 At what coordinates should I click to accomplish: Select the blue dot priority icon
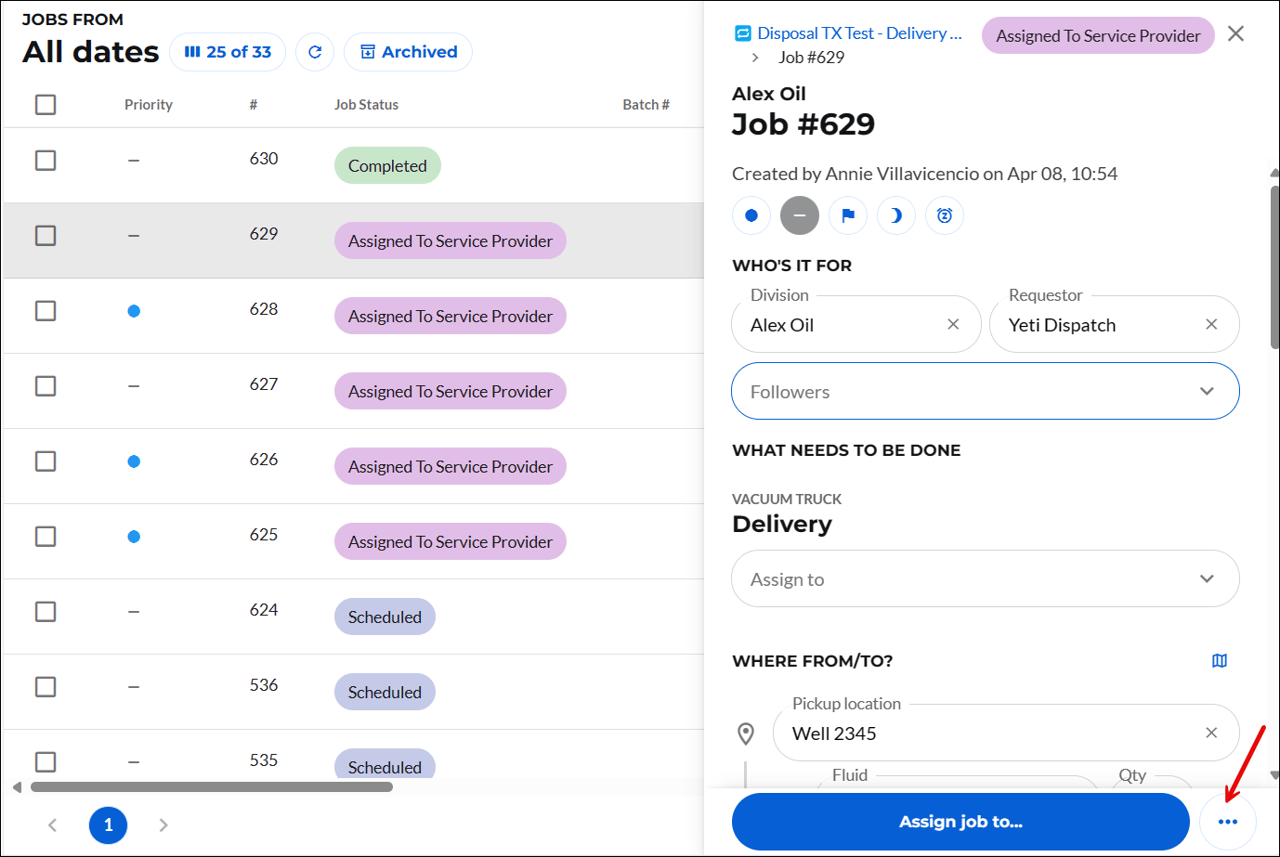click(751, 215)
